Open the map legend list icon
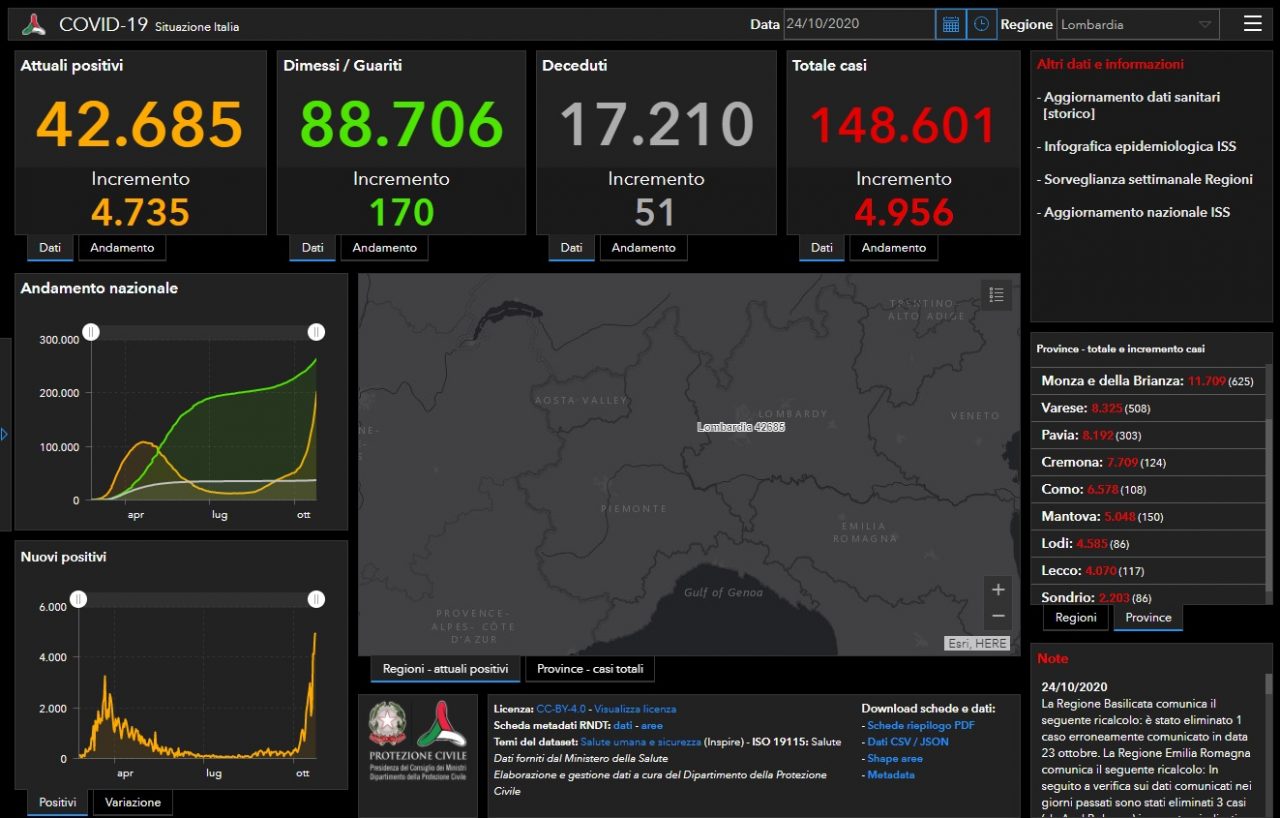 click(x=996, y=294)
